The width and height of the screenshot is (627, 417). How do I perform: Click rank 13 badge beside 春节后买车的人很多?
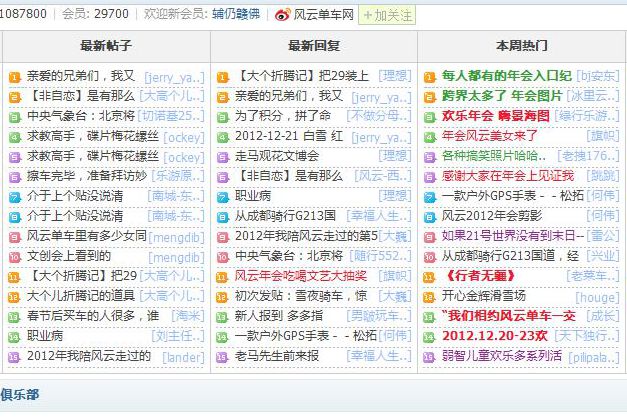click(14, 317)
